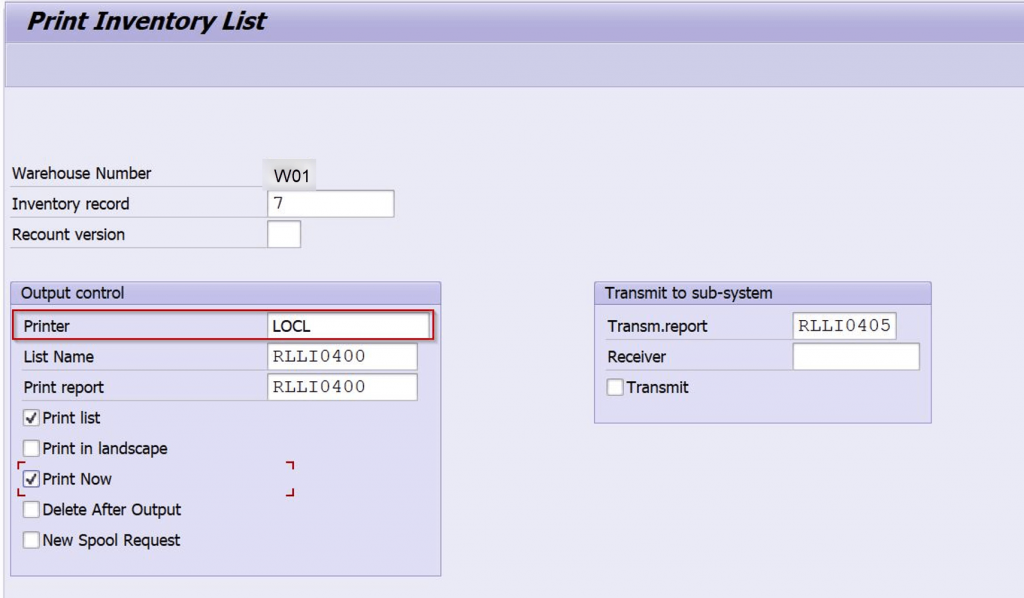Viewport: 1024px width, 598px height.
Task: Click the Inventory record input field
Action: point(330,204)
